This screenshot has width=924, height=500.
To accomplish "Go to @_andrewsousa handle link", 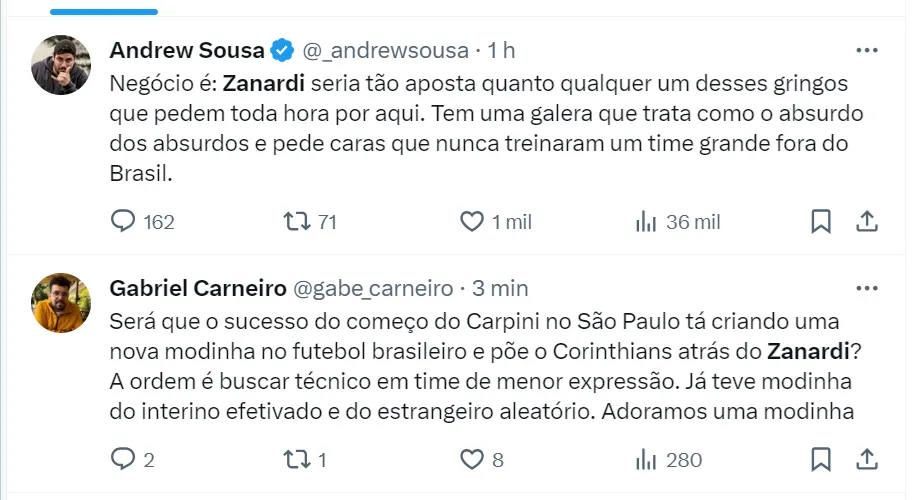I will tap(385, 49).
